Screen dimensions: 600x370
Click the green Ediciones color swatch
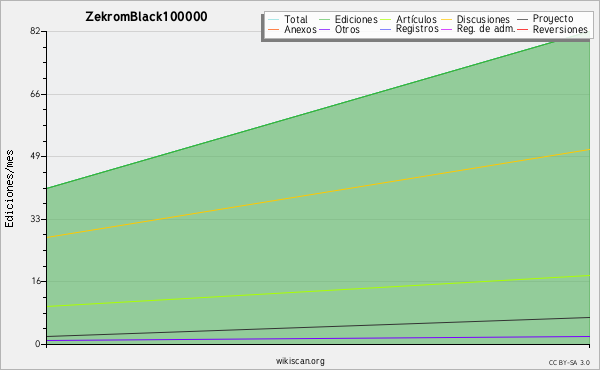324,20
